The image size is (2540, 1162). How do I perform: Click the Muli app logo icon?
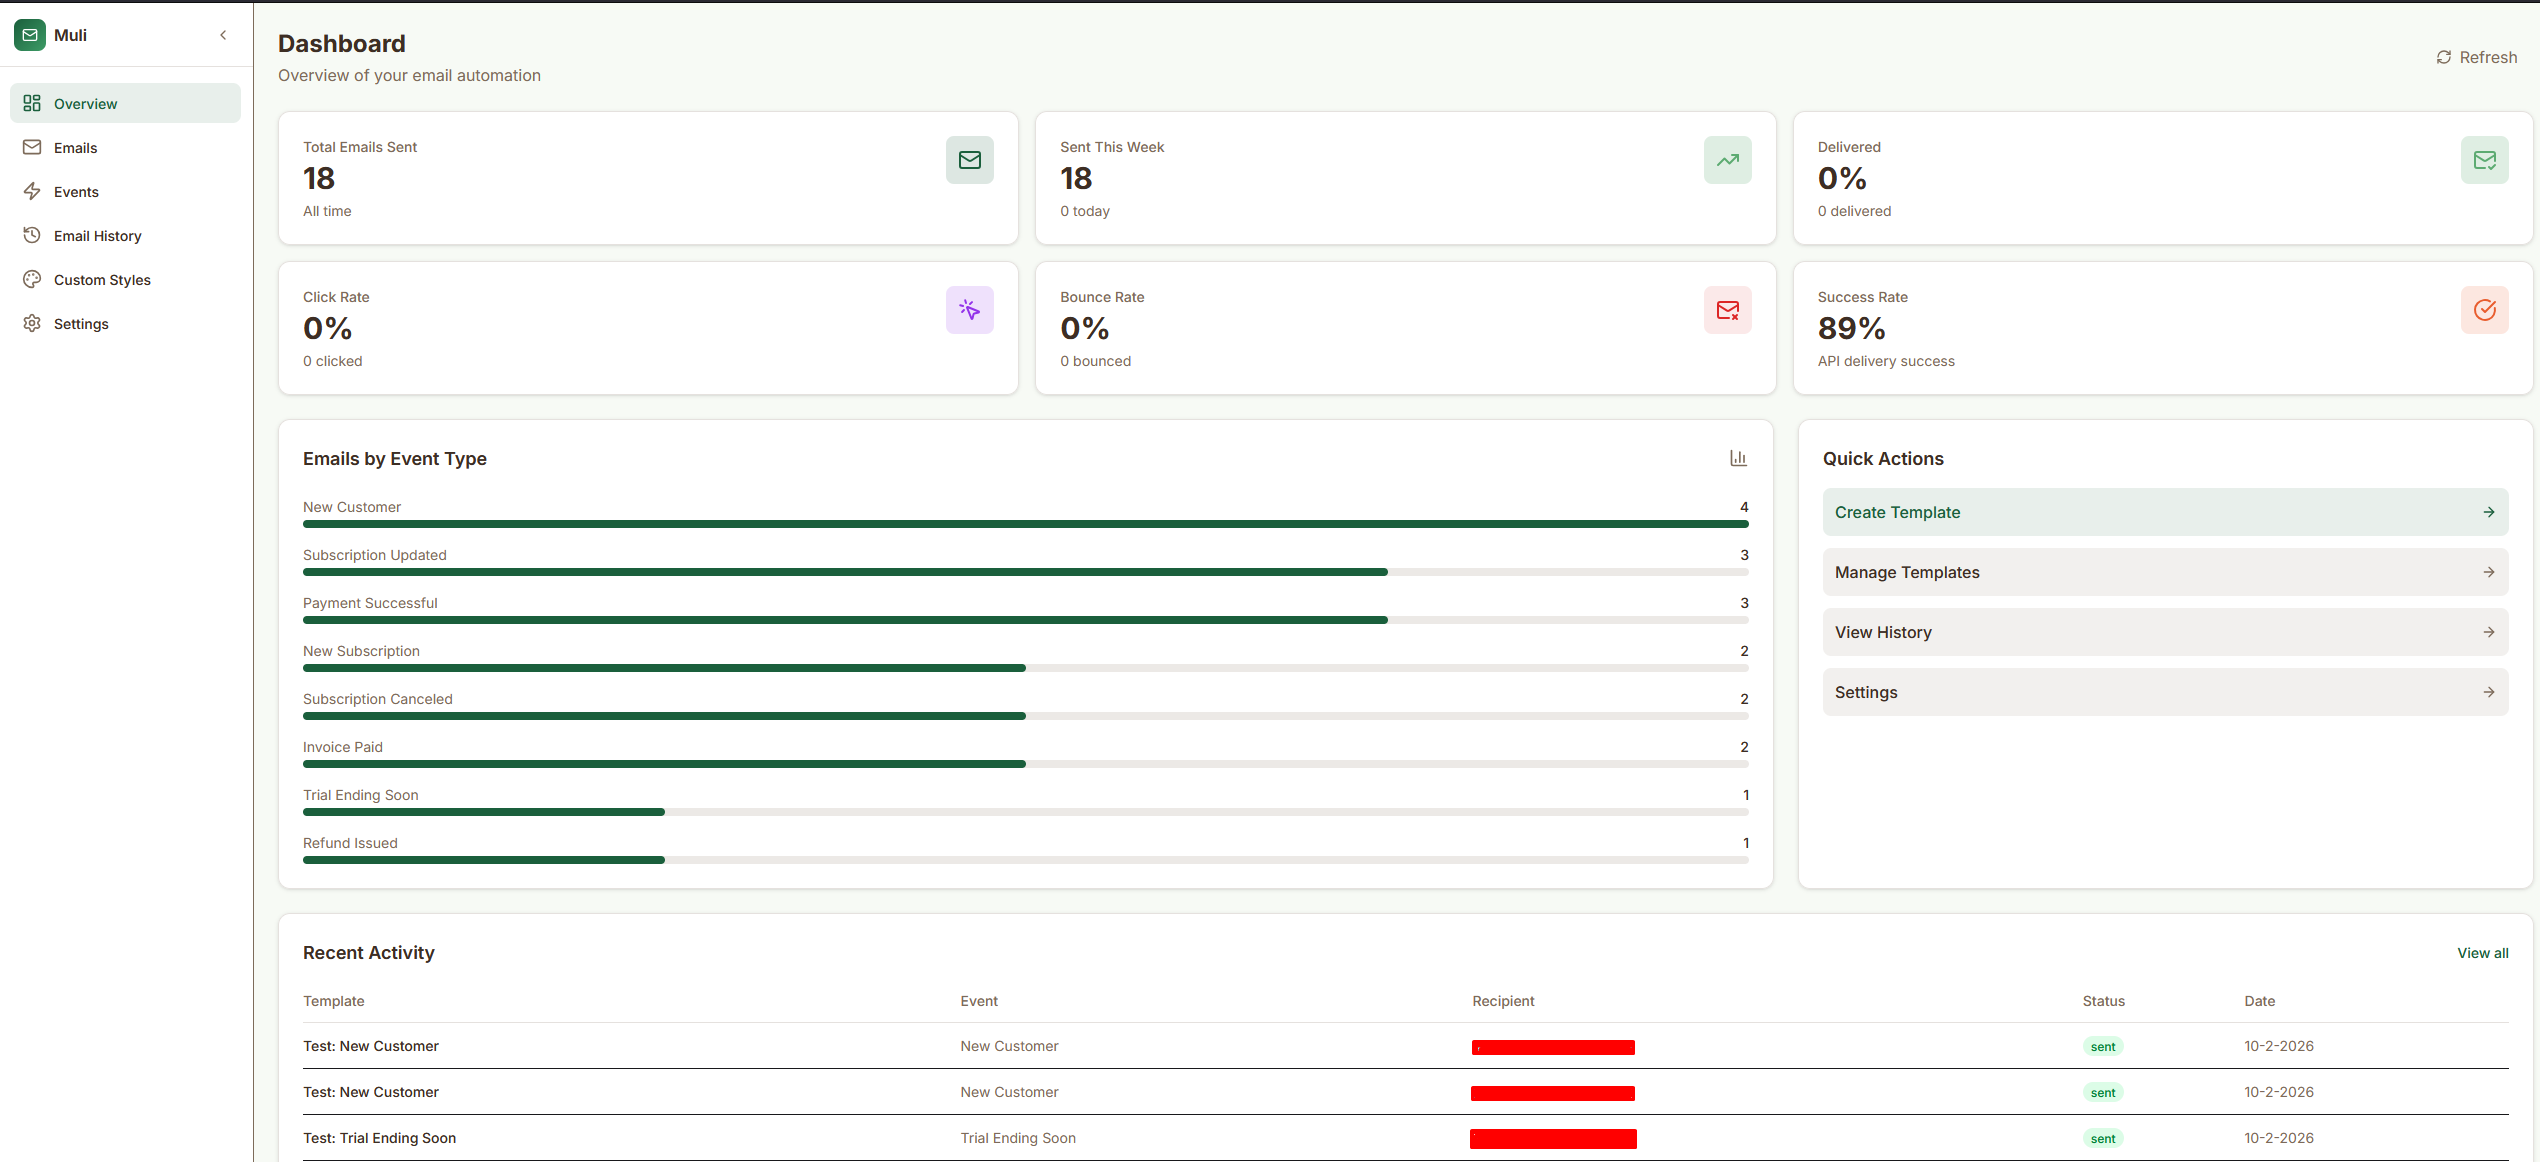30,35
